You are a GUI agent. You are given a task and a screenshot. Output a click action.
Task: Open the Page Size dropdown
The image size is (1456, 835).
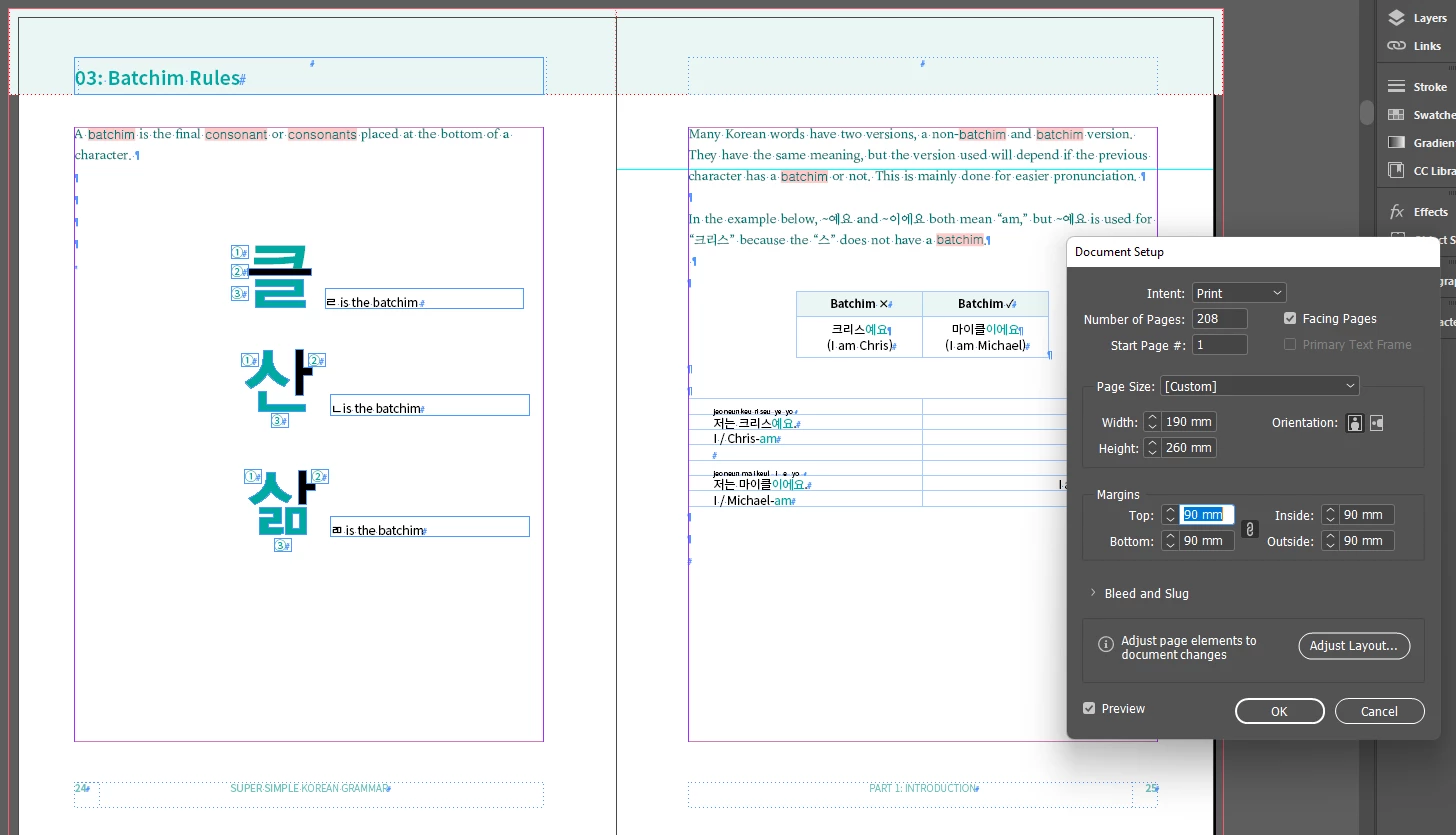point(1260,386)
